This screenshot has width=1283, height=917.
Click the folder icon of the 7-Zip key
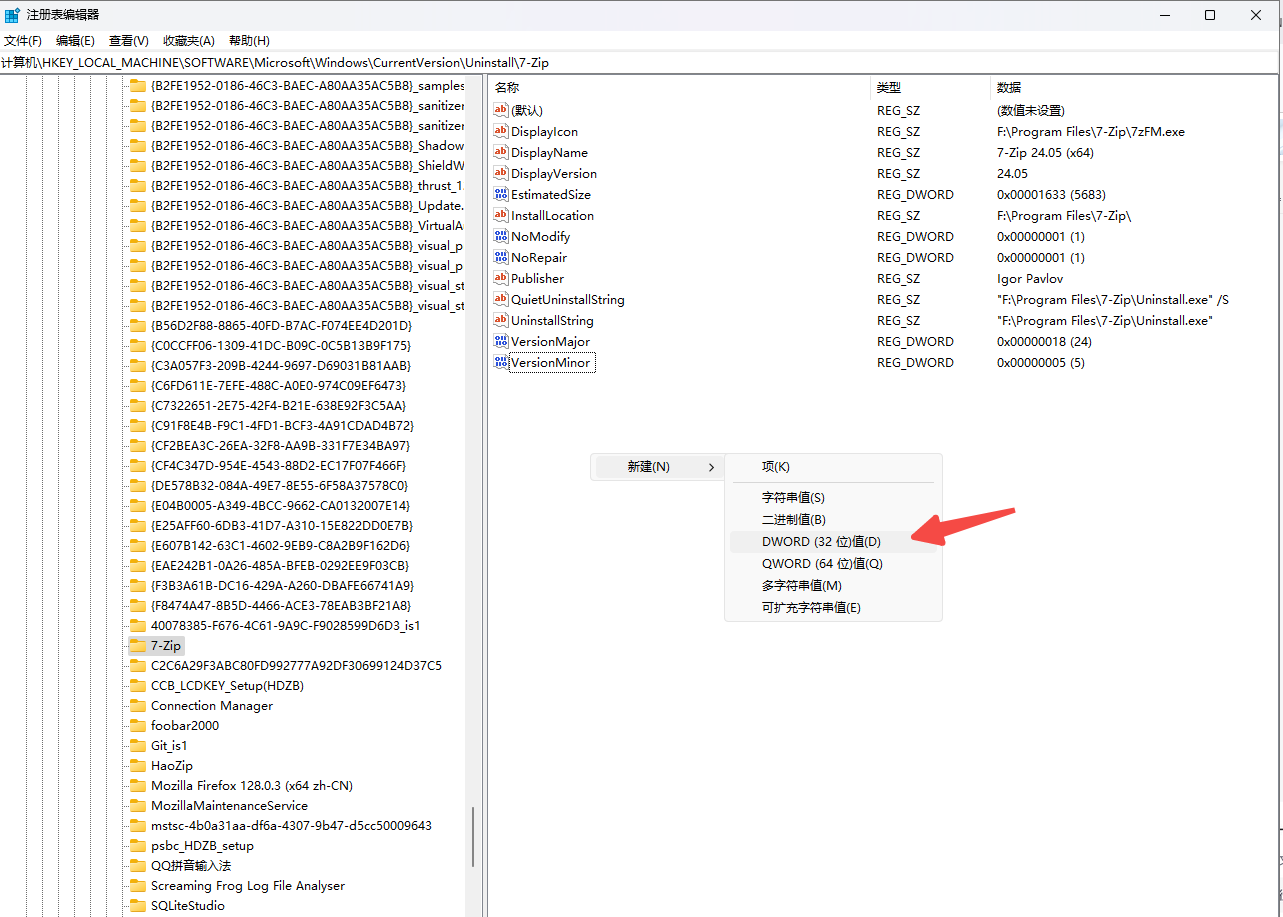coord(138,646)
